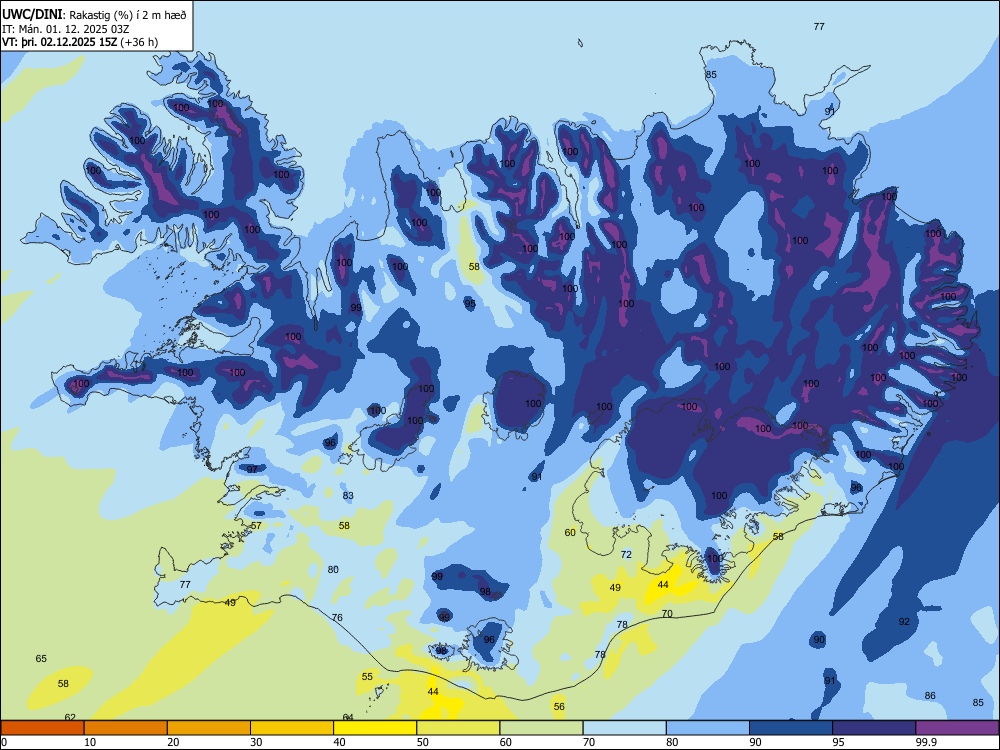The height and width of the screenshot is (750, 1000).
Task: Click the dark orange 0–10 legend swatch
Action: coord(42,728)
